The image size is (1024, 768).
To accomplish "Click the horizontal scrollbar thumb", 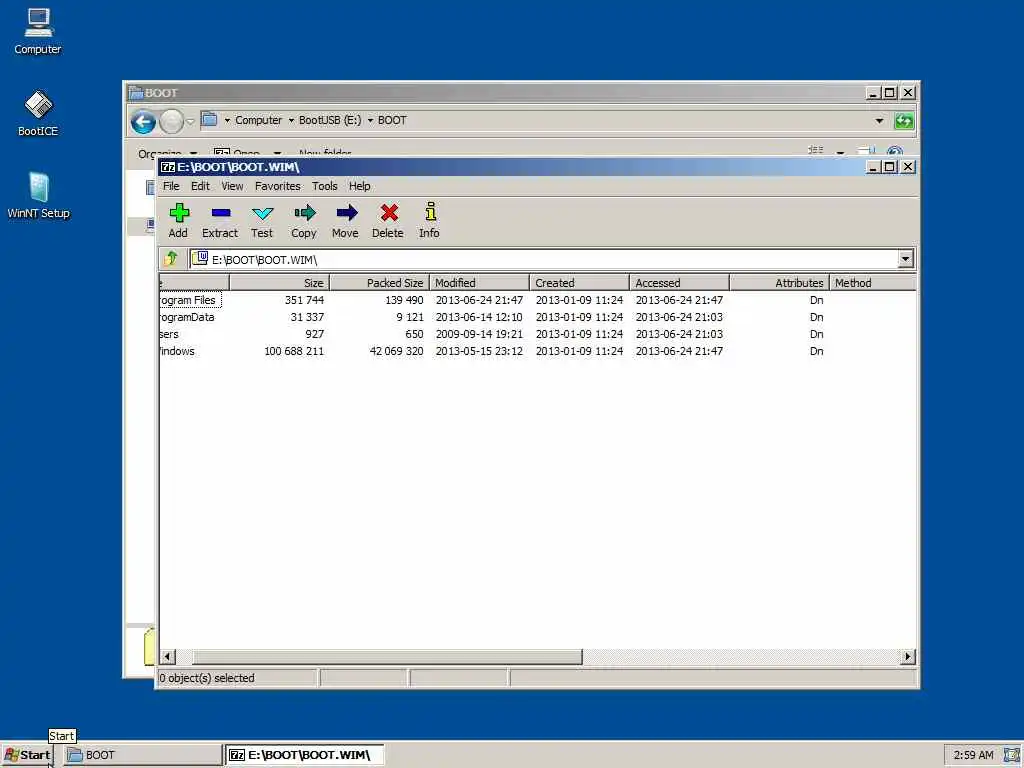I will coord(387,656).
